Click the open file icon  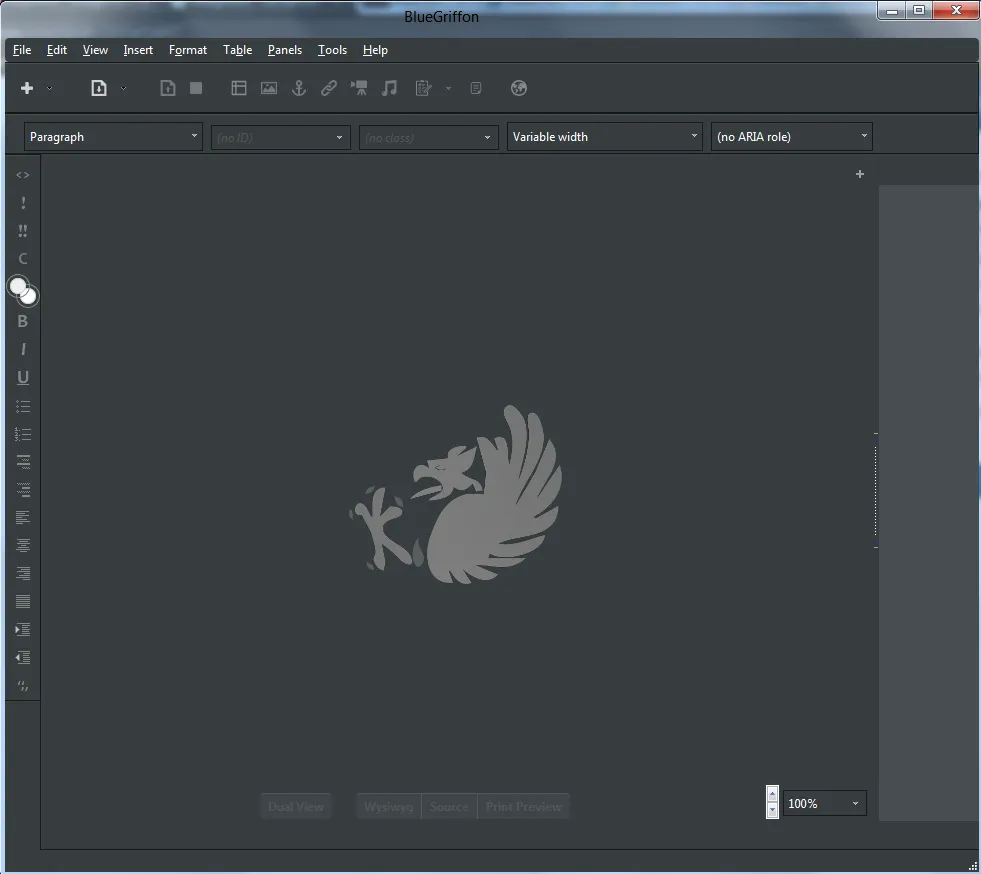99,88
